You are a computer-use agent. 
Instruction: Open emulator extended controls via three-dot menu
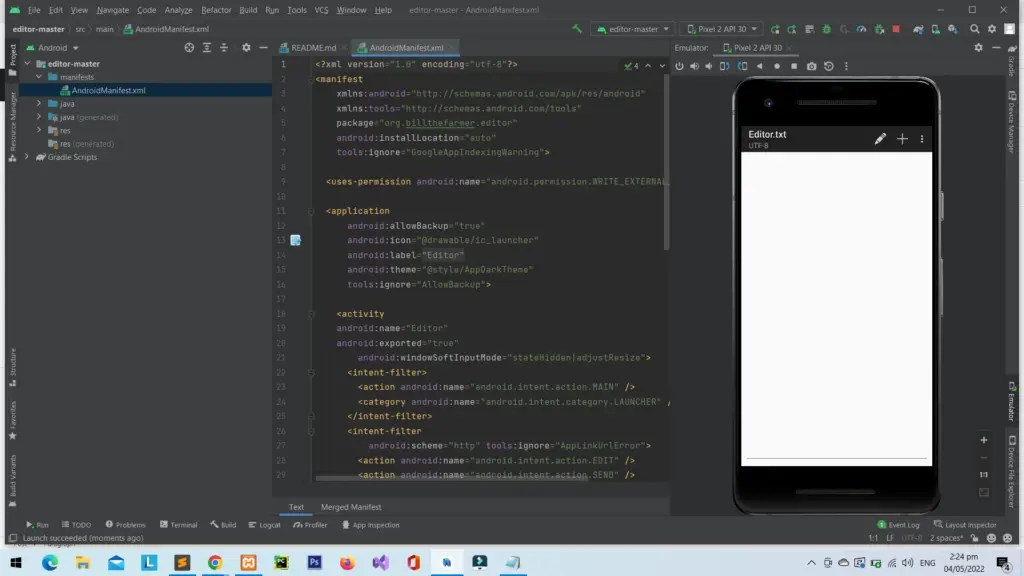coord(845,66)
